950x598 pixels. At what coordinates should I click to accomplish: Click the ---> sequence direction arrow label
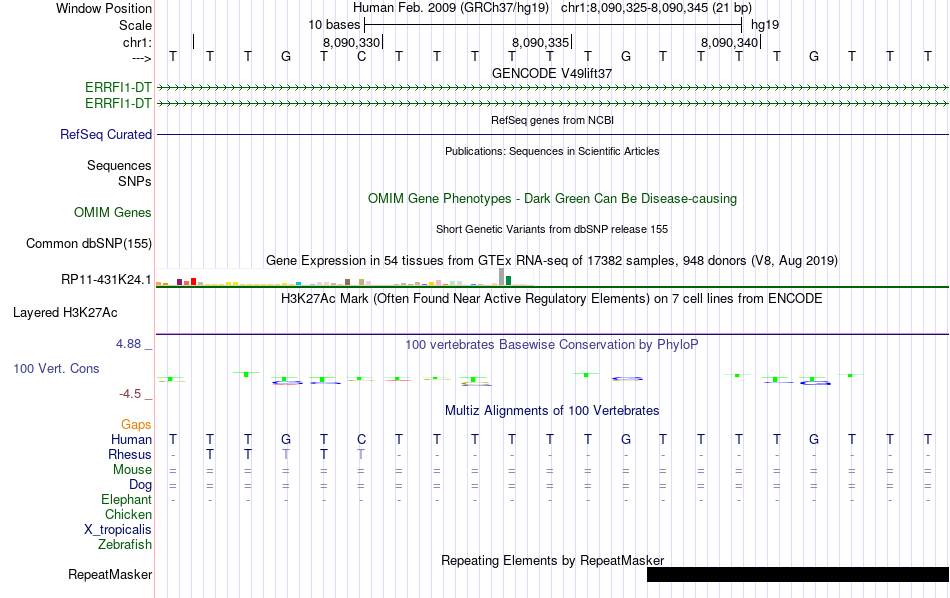click(141, 58)
